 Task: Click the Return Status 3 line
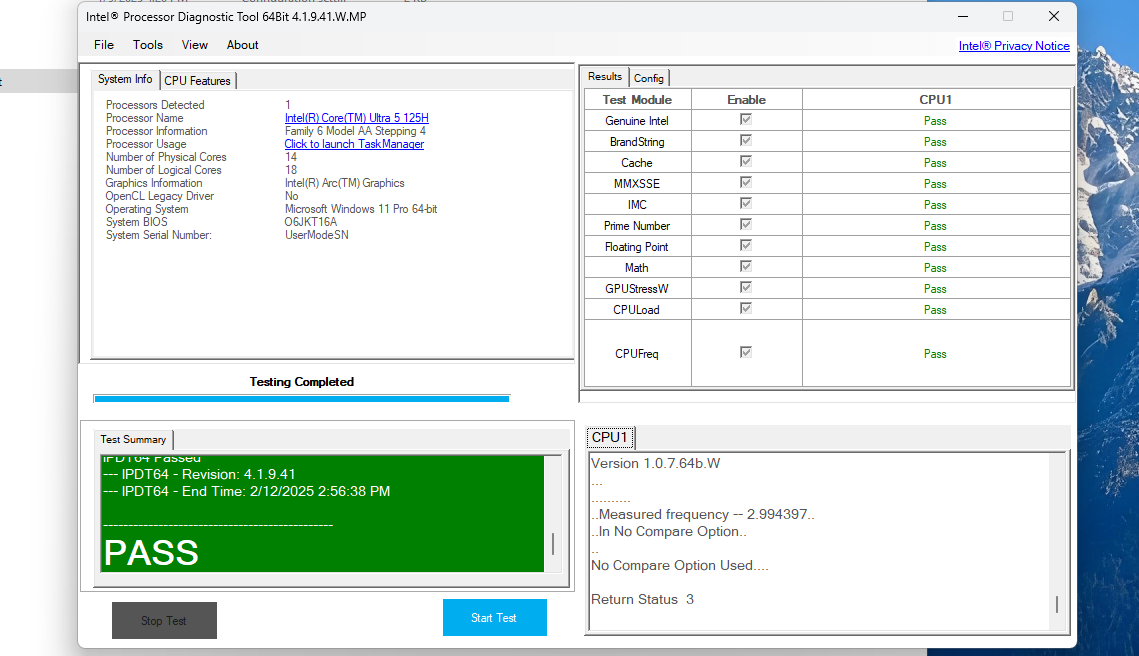642,599
